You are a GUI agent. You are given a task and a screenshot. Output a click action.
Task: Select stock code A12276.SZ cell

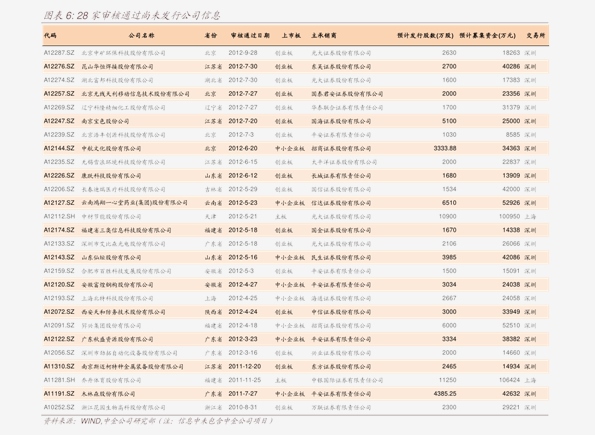tap(59, 66)
